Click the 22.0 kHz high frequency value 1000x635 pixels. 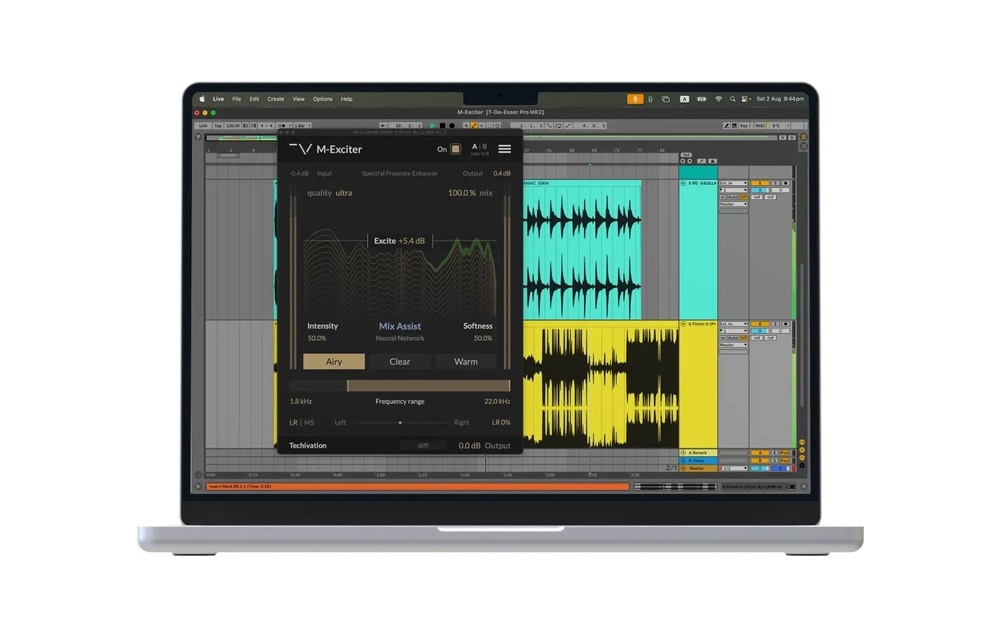point(497,401)
